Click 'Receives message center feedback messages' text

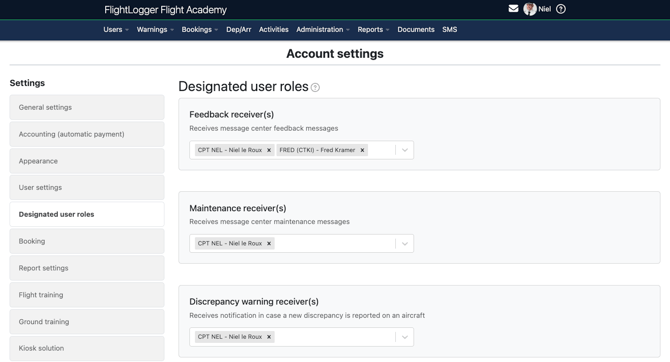click(264, 128)
